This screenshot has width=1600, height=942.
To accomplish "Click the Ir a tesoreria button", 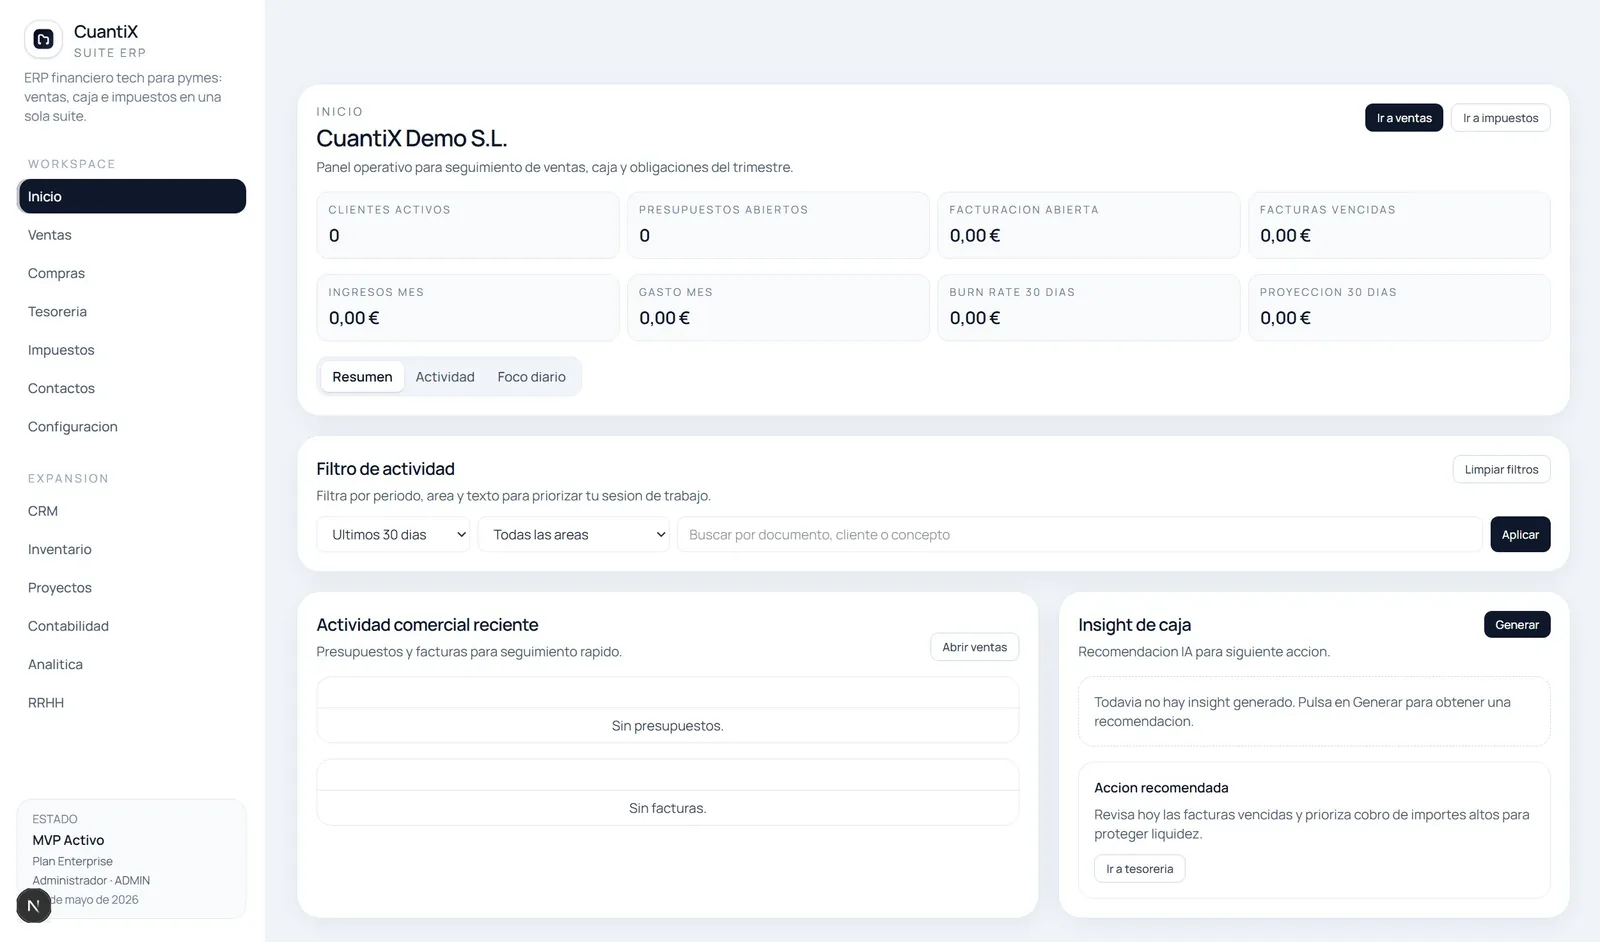I will (1139, 869).
